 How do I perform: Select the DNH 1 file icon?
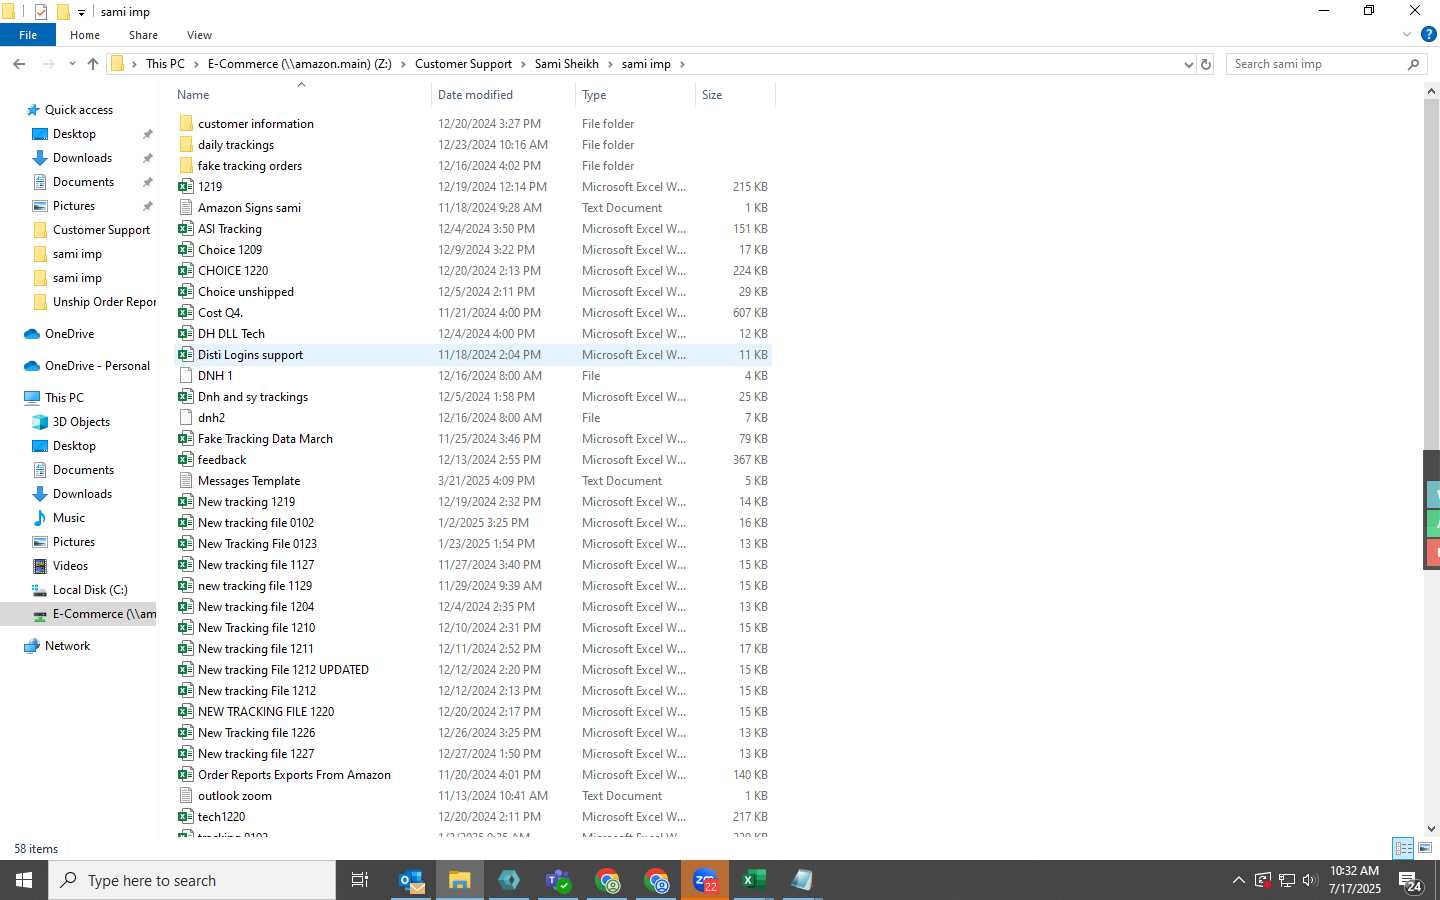[x=186, y=375]
